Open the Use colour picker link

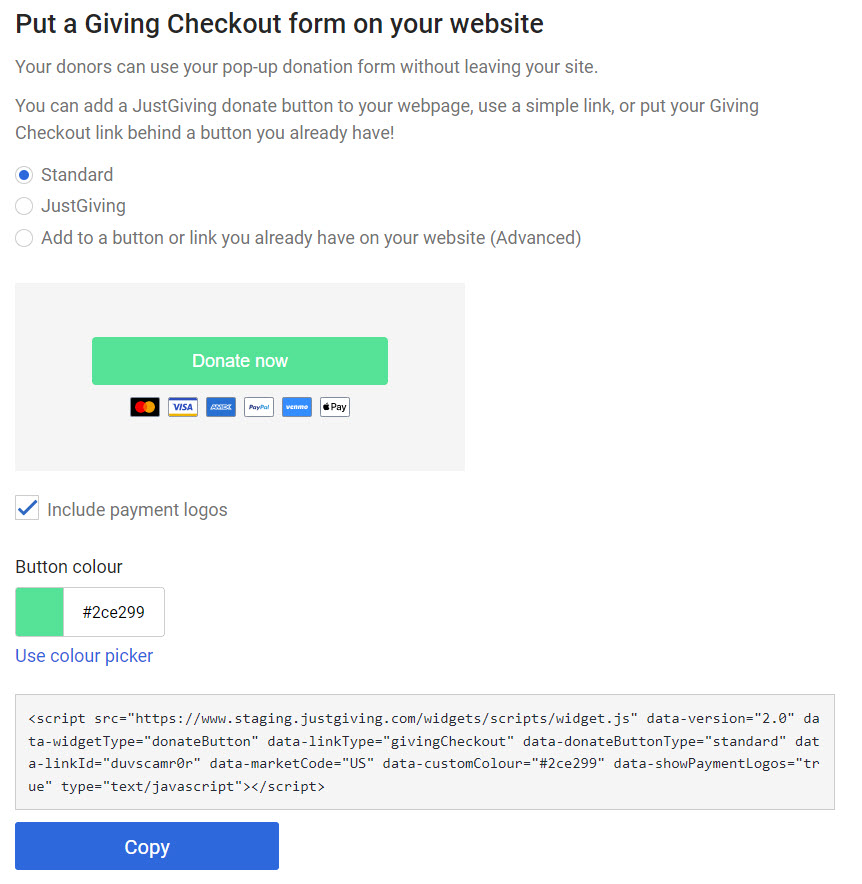point(84,656)
